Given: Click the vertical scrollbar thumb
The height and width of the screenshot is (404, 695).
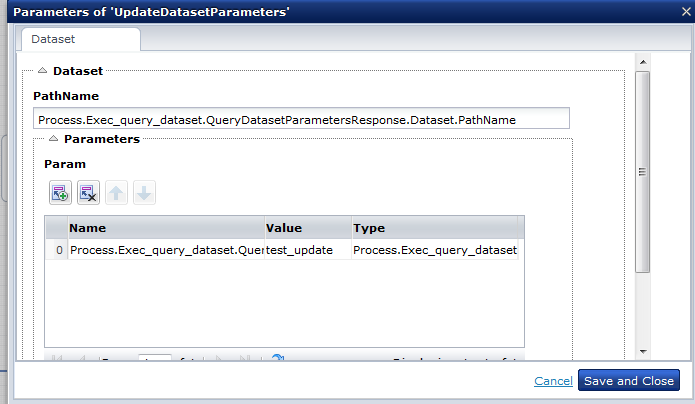Looking at the screenshot, I should pos(643,170).
